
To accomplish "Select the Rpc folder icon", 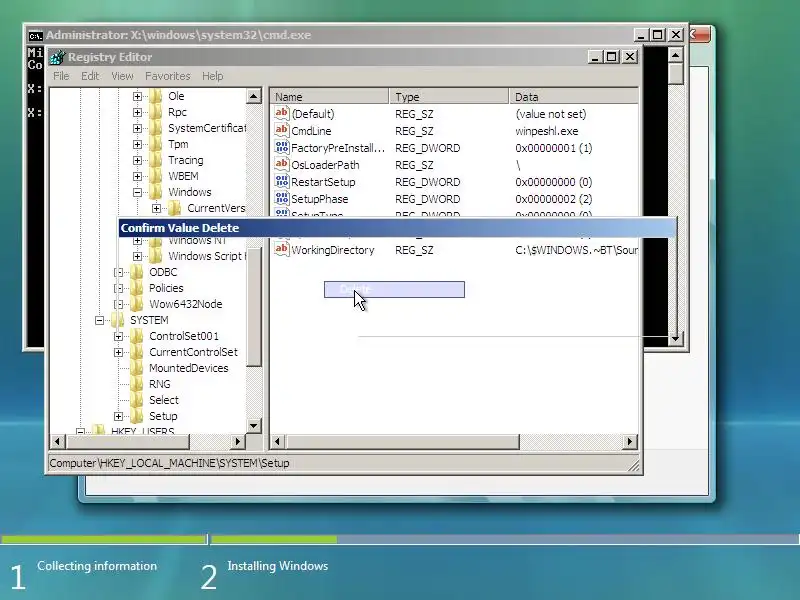I will coord(156,112).
